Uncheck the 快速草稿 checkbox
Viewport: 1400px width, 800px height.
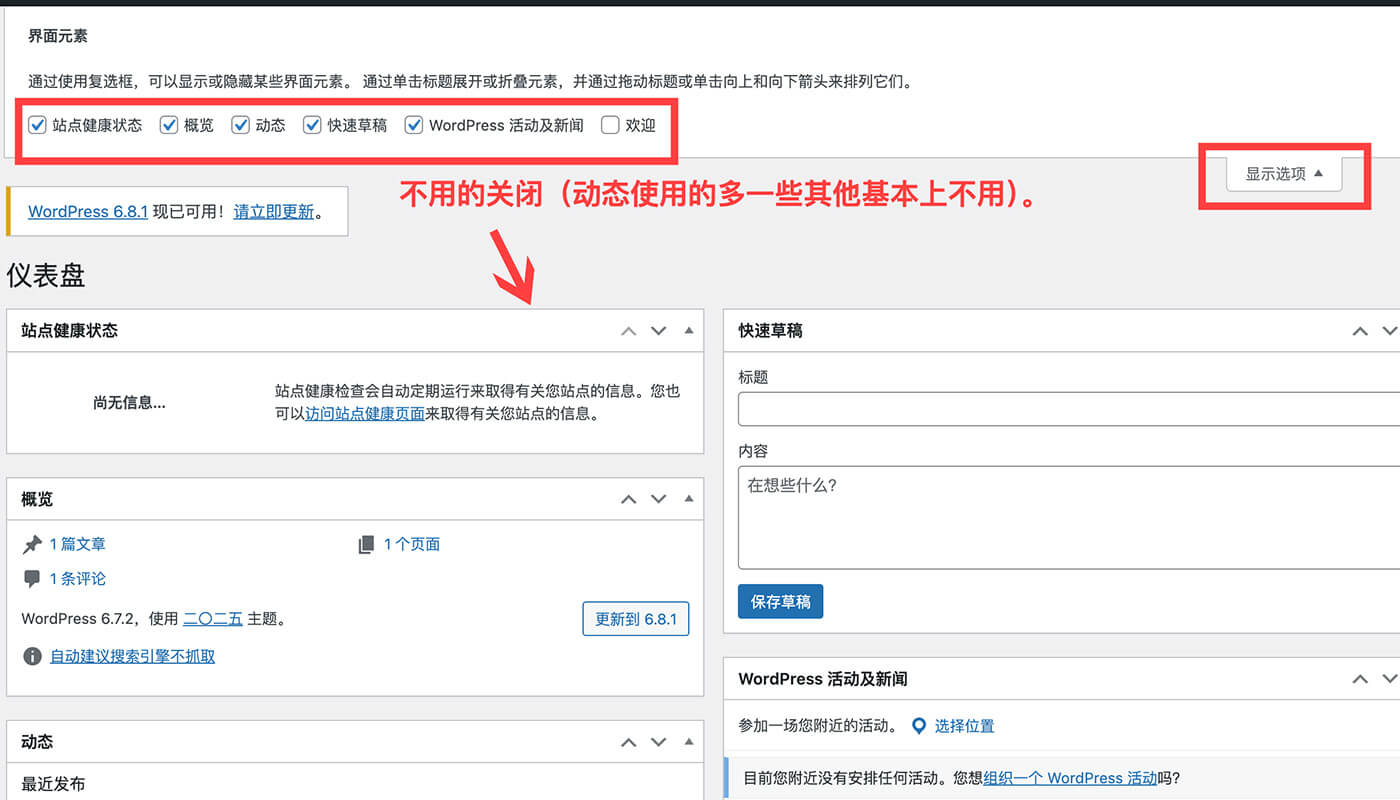click(312, 125)
